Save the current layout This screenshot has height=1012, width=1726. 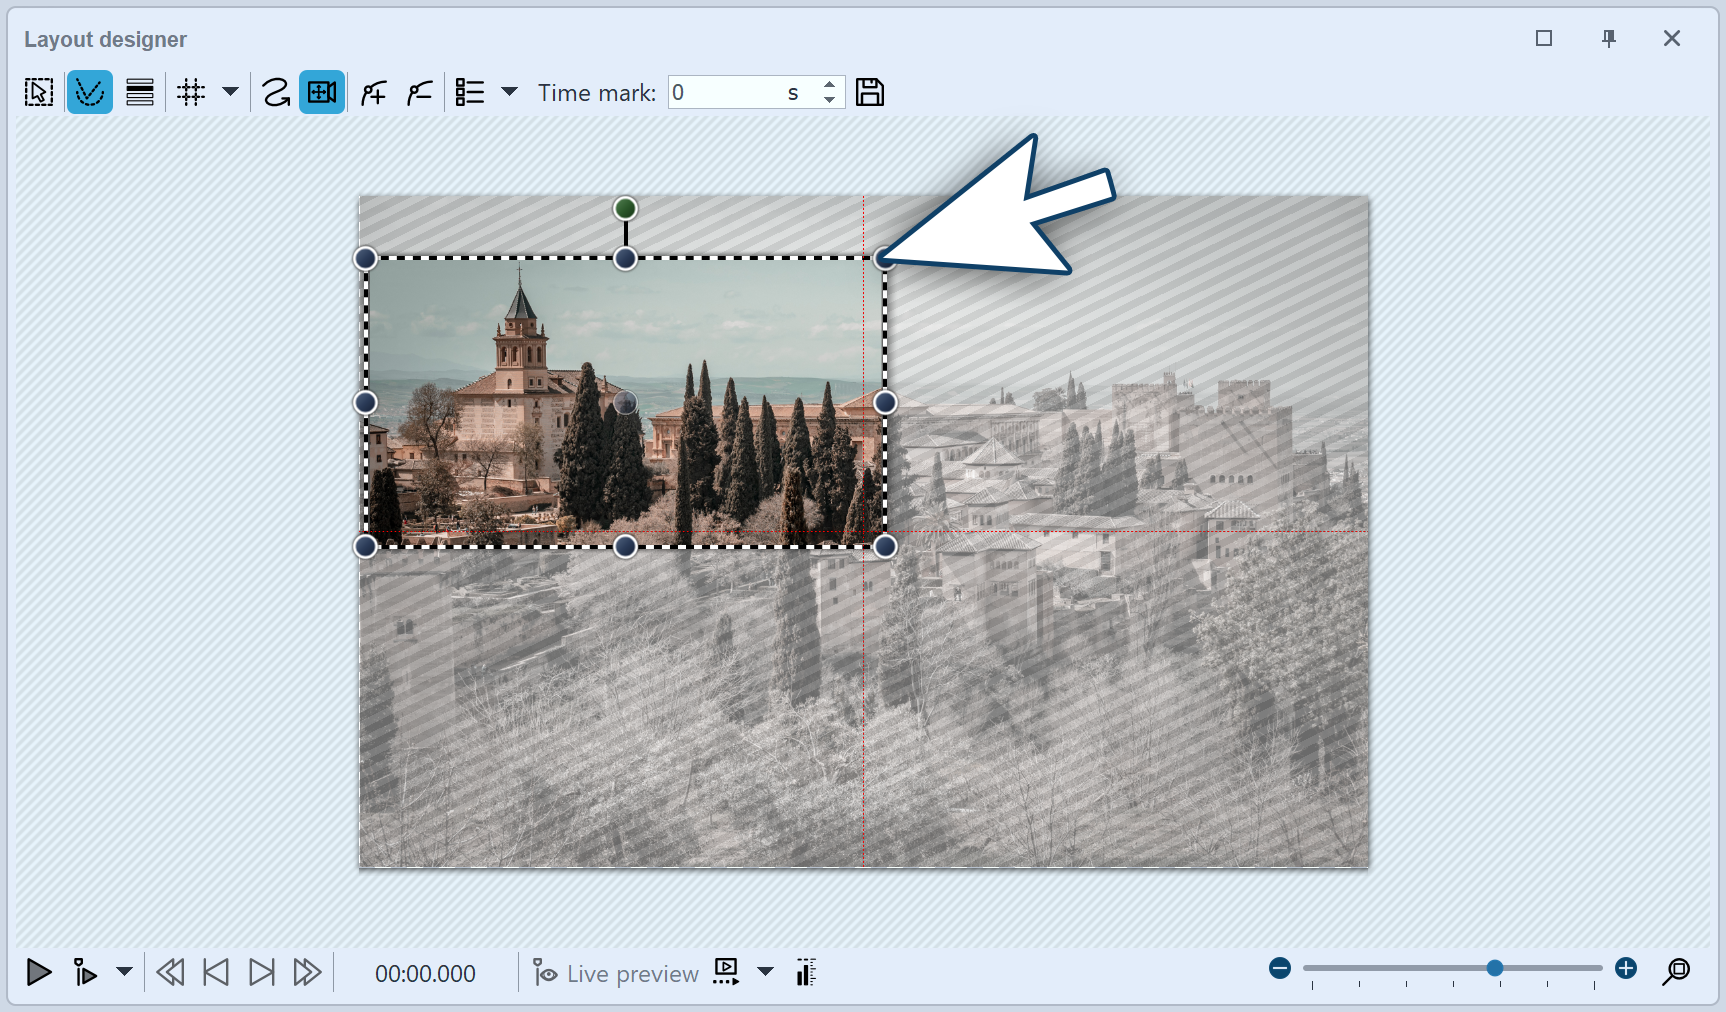(x=869, y=91)
